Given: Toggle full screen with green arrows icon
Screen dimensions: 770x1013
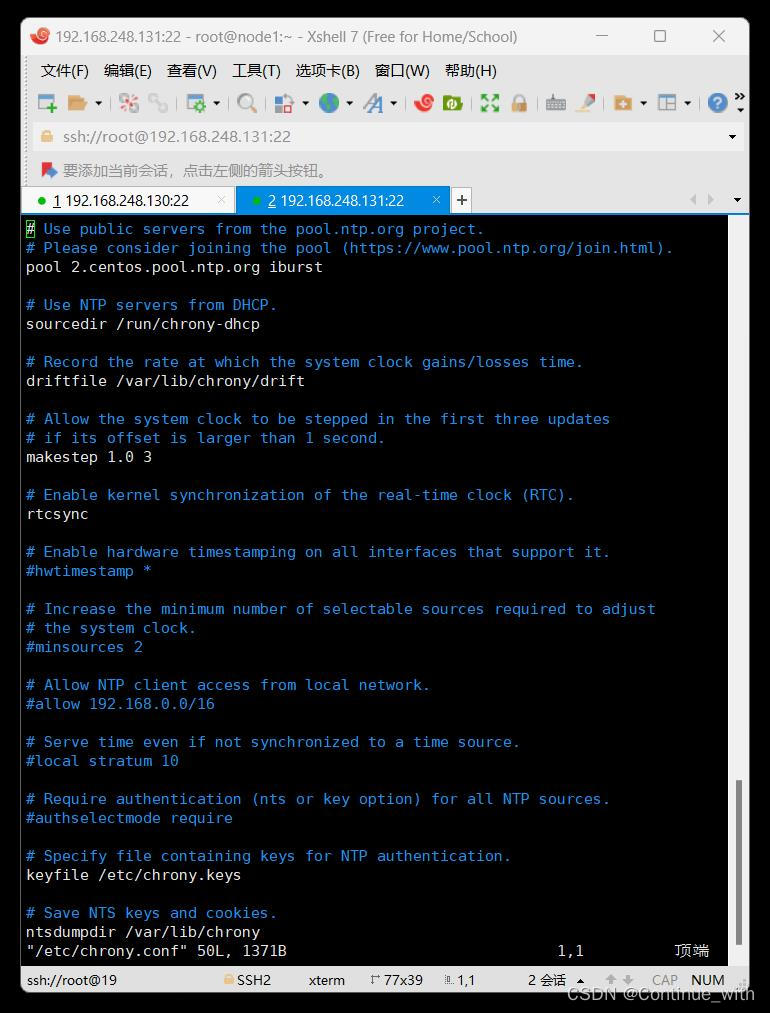Looking at the screenshot, I should (490, 103).
